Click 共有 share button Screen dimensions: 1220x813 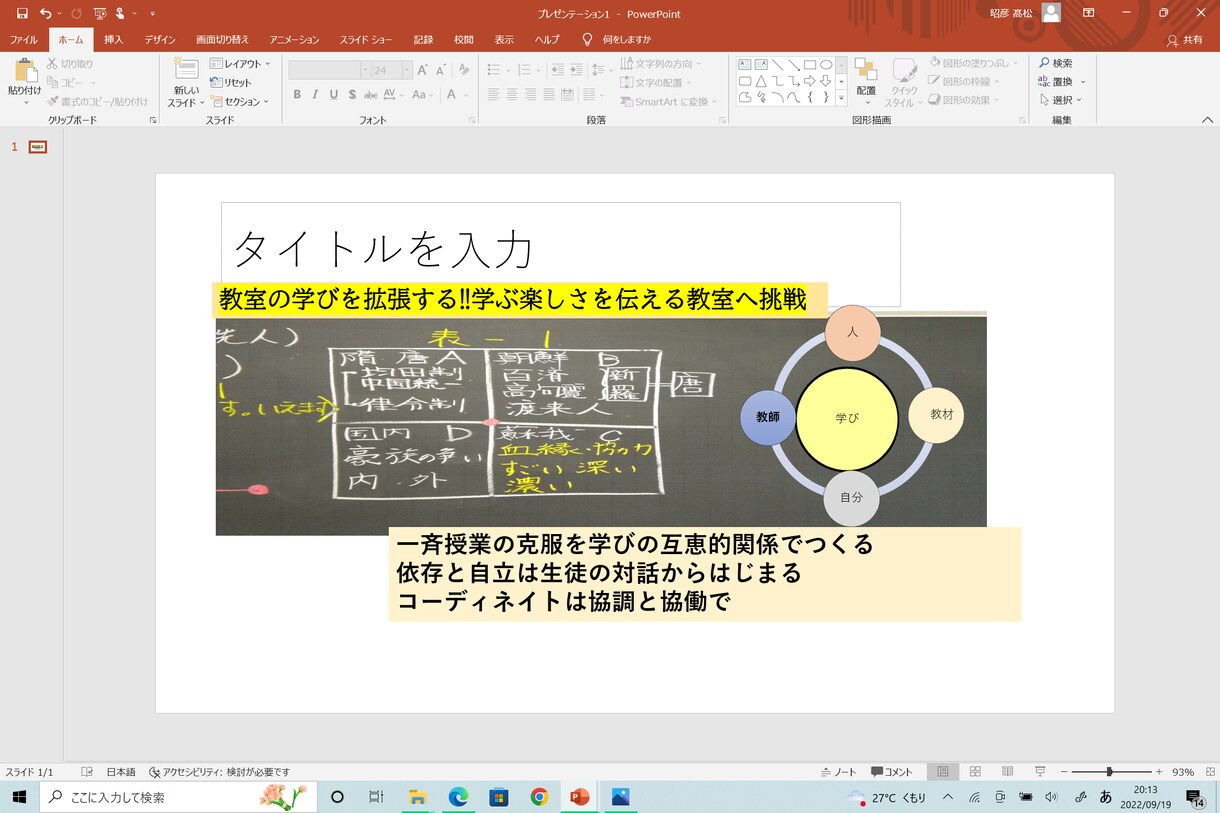click(1185, 40)
